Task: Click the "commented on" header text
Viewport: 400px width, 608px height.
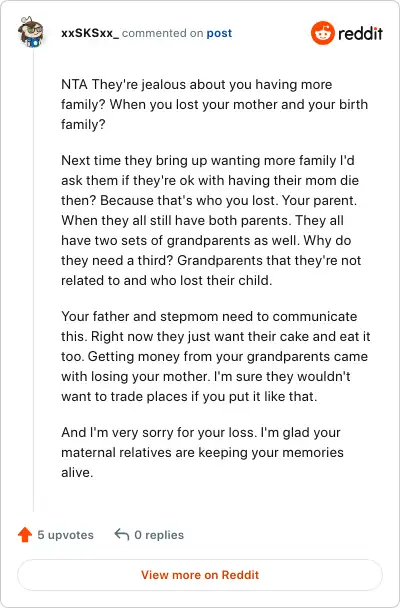Action: (x=163, y=33)
